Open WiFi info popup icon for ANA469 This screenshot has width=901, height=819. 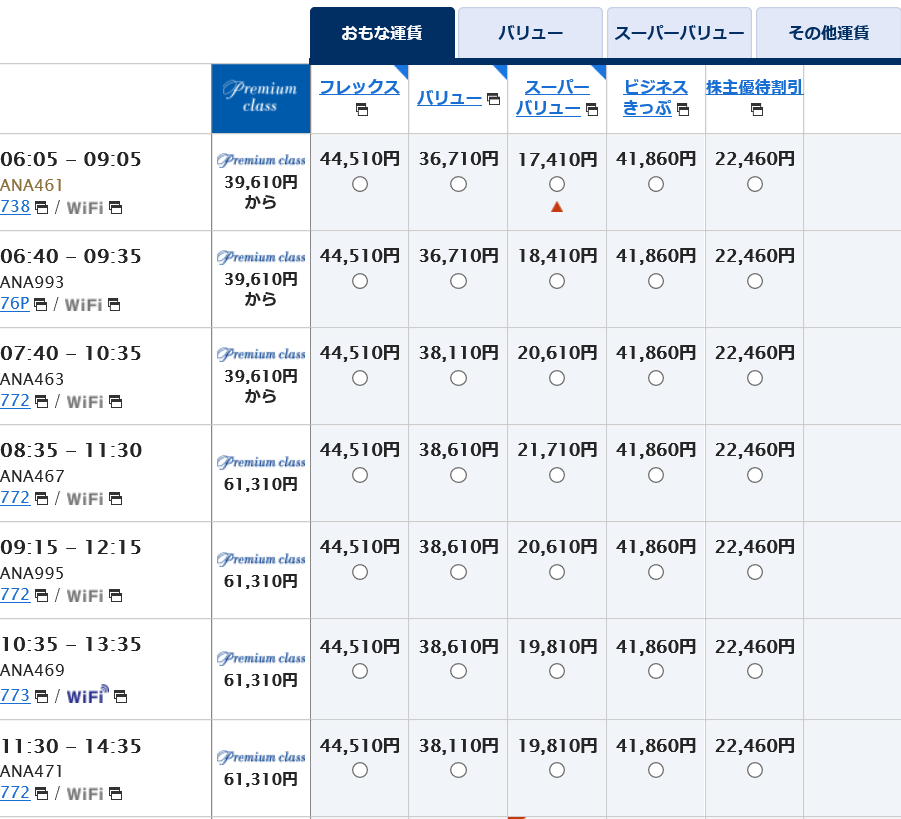click(120, 697)
